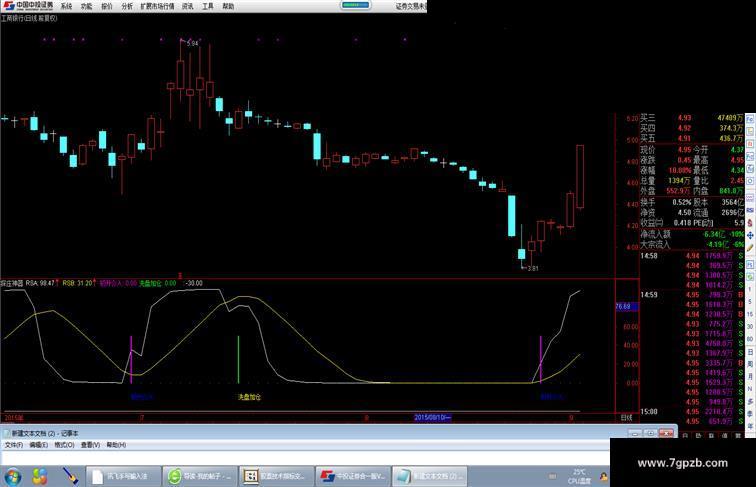756x487 pixels.
Task: Click the colorful pinned taskbar icon
Action: [x=40, y=476]
